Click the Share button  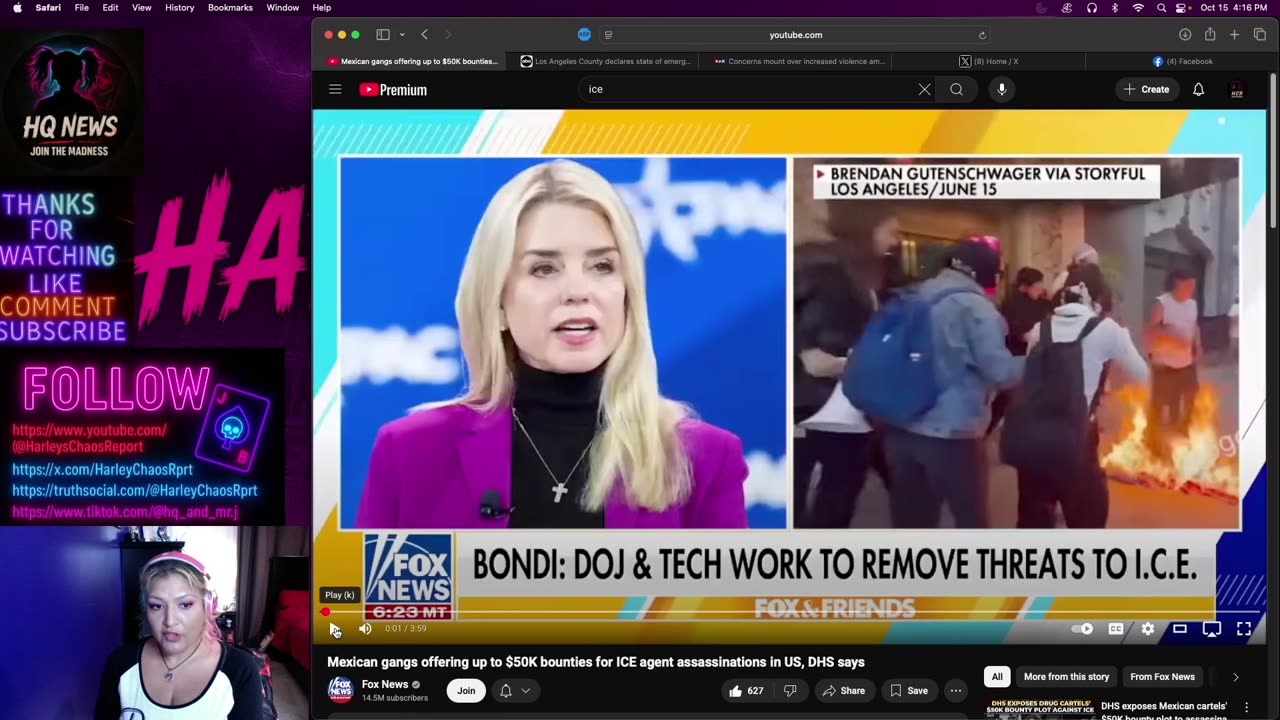coord(844,690)
